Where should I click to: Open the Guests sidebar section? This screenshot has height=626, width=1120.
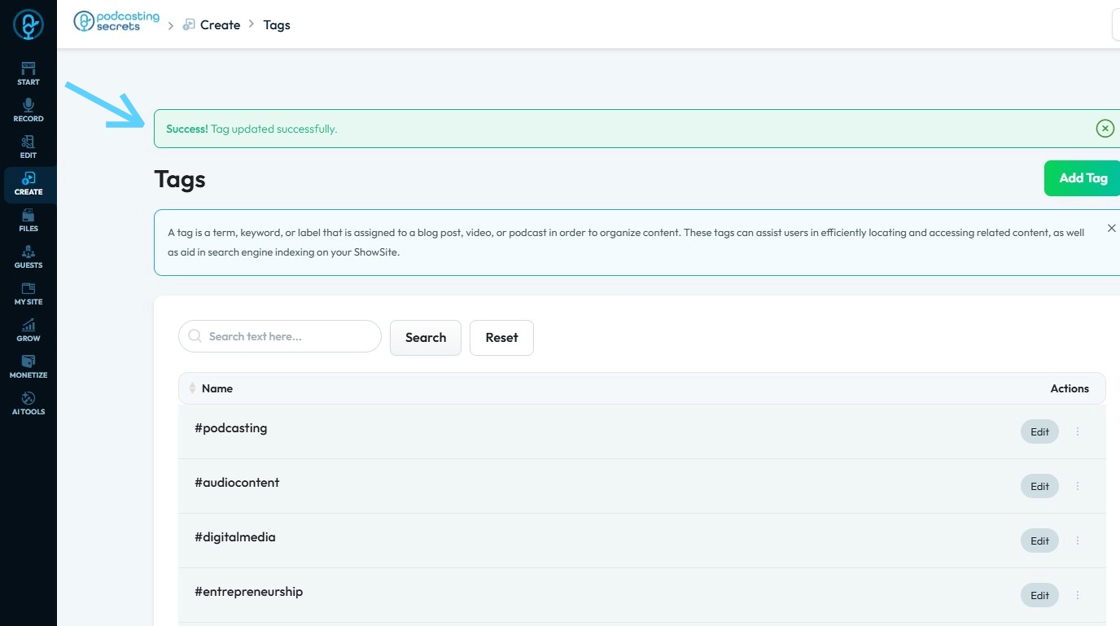pyautogui.click(x=28, y=257)
